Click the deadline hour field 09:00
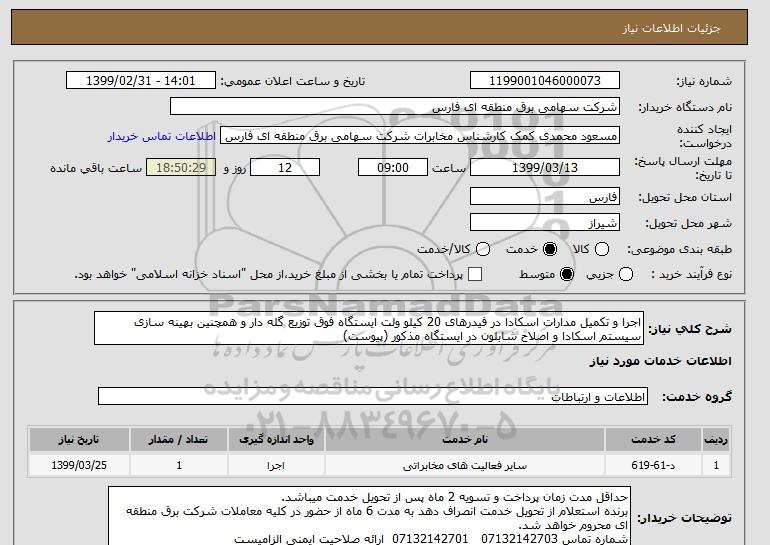 click(393, 167)
